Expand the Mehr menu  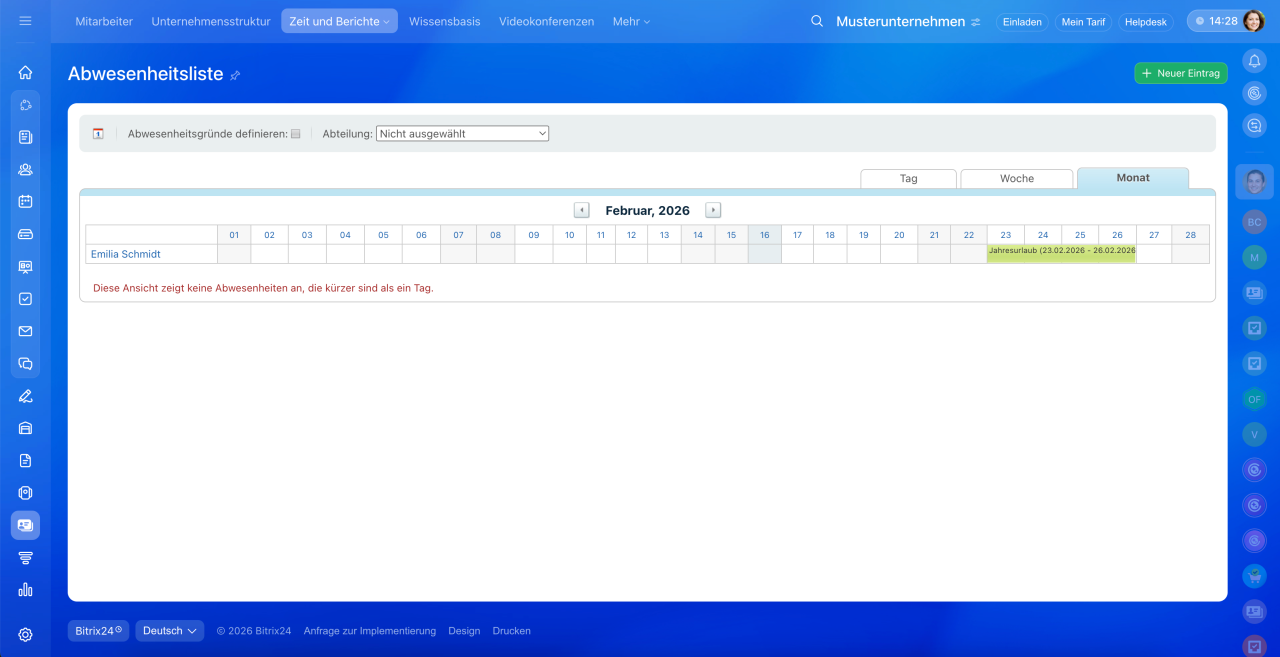click(x=631, y=21)
